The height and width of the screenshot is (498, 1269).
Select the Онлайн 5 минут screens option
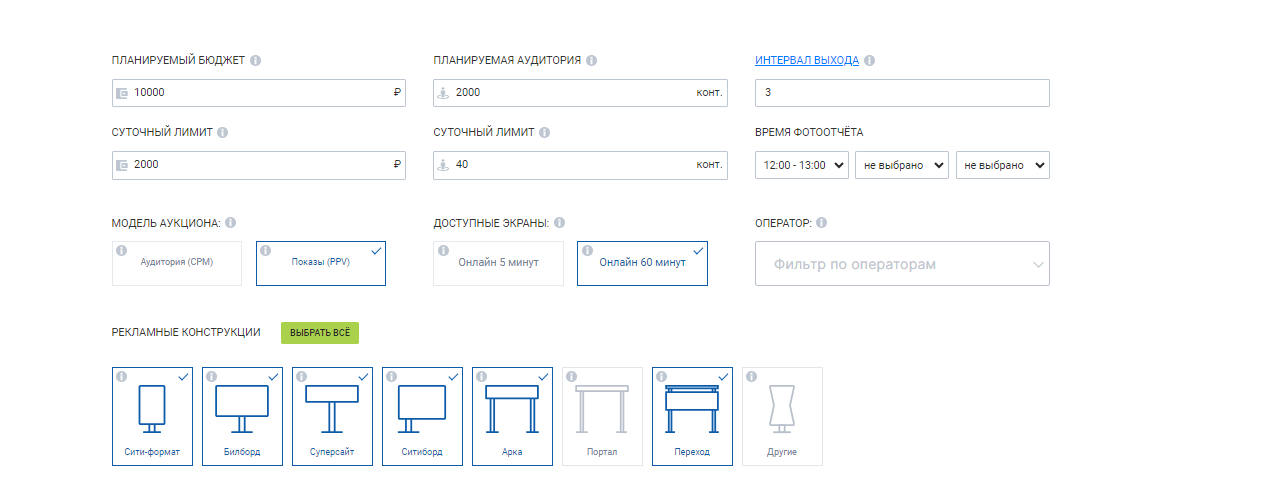[x=498, y=263]
